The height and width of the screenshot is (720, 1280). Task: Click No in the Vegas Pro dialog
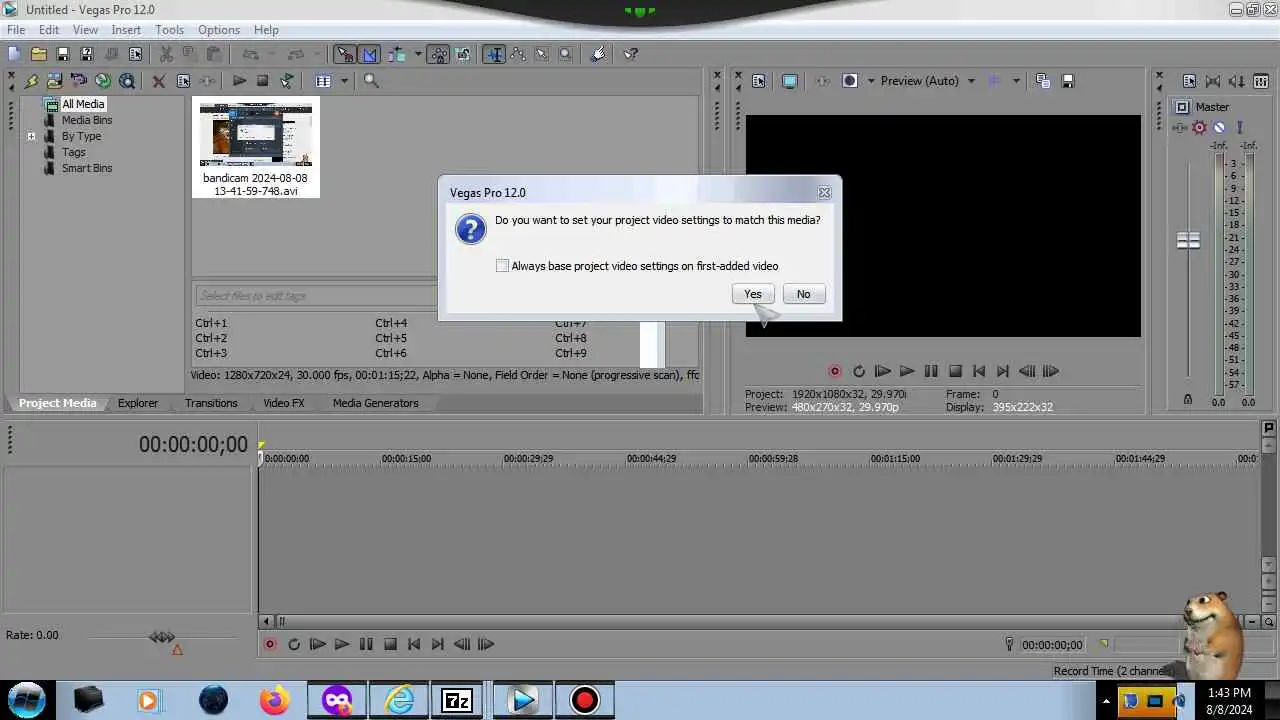[804, 294]
